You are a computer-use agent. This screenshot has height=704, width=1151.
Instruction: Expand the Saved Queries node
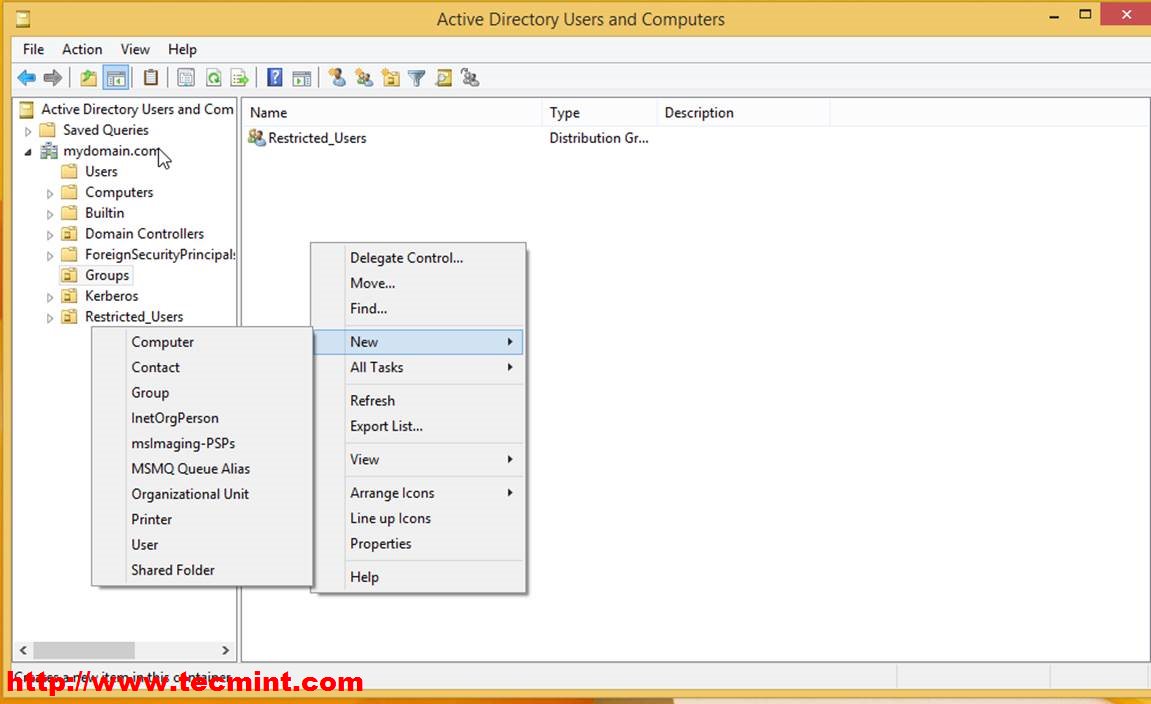pos(28,131)
